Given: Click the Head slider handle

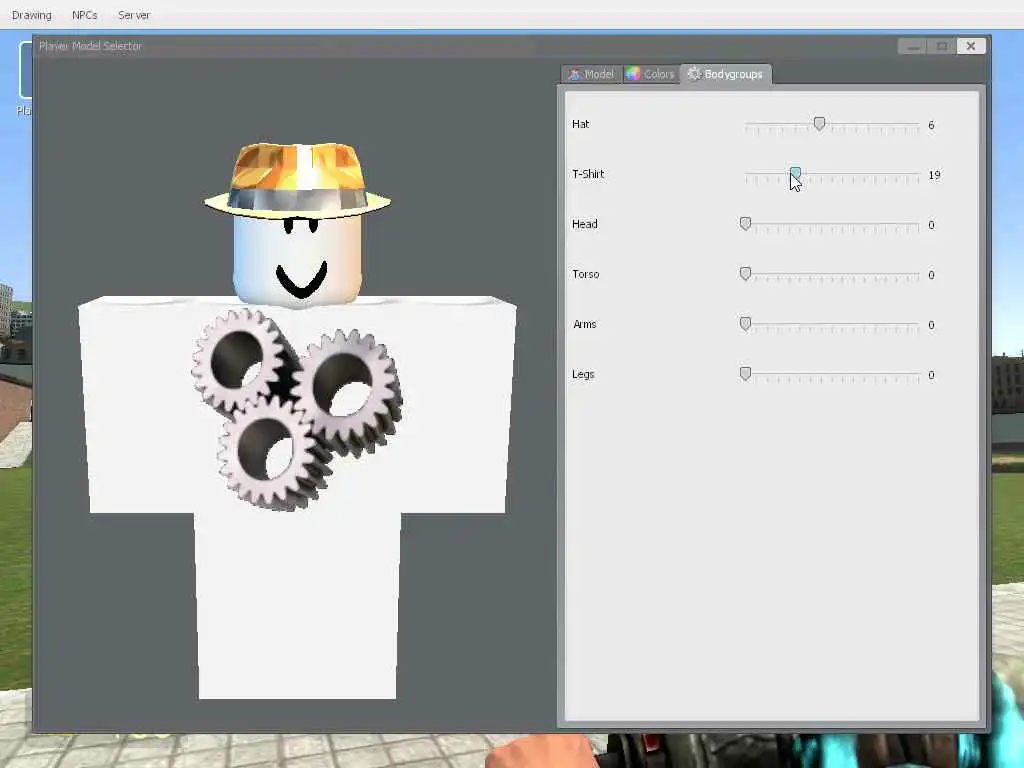Looking at the screenshot, I should pyautogui.click(x=745, y=224).
